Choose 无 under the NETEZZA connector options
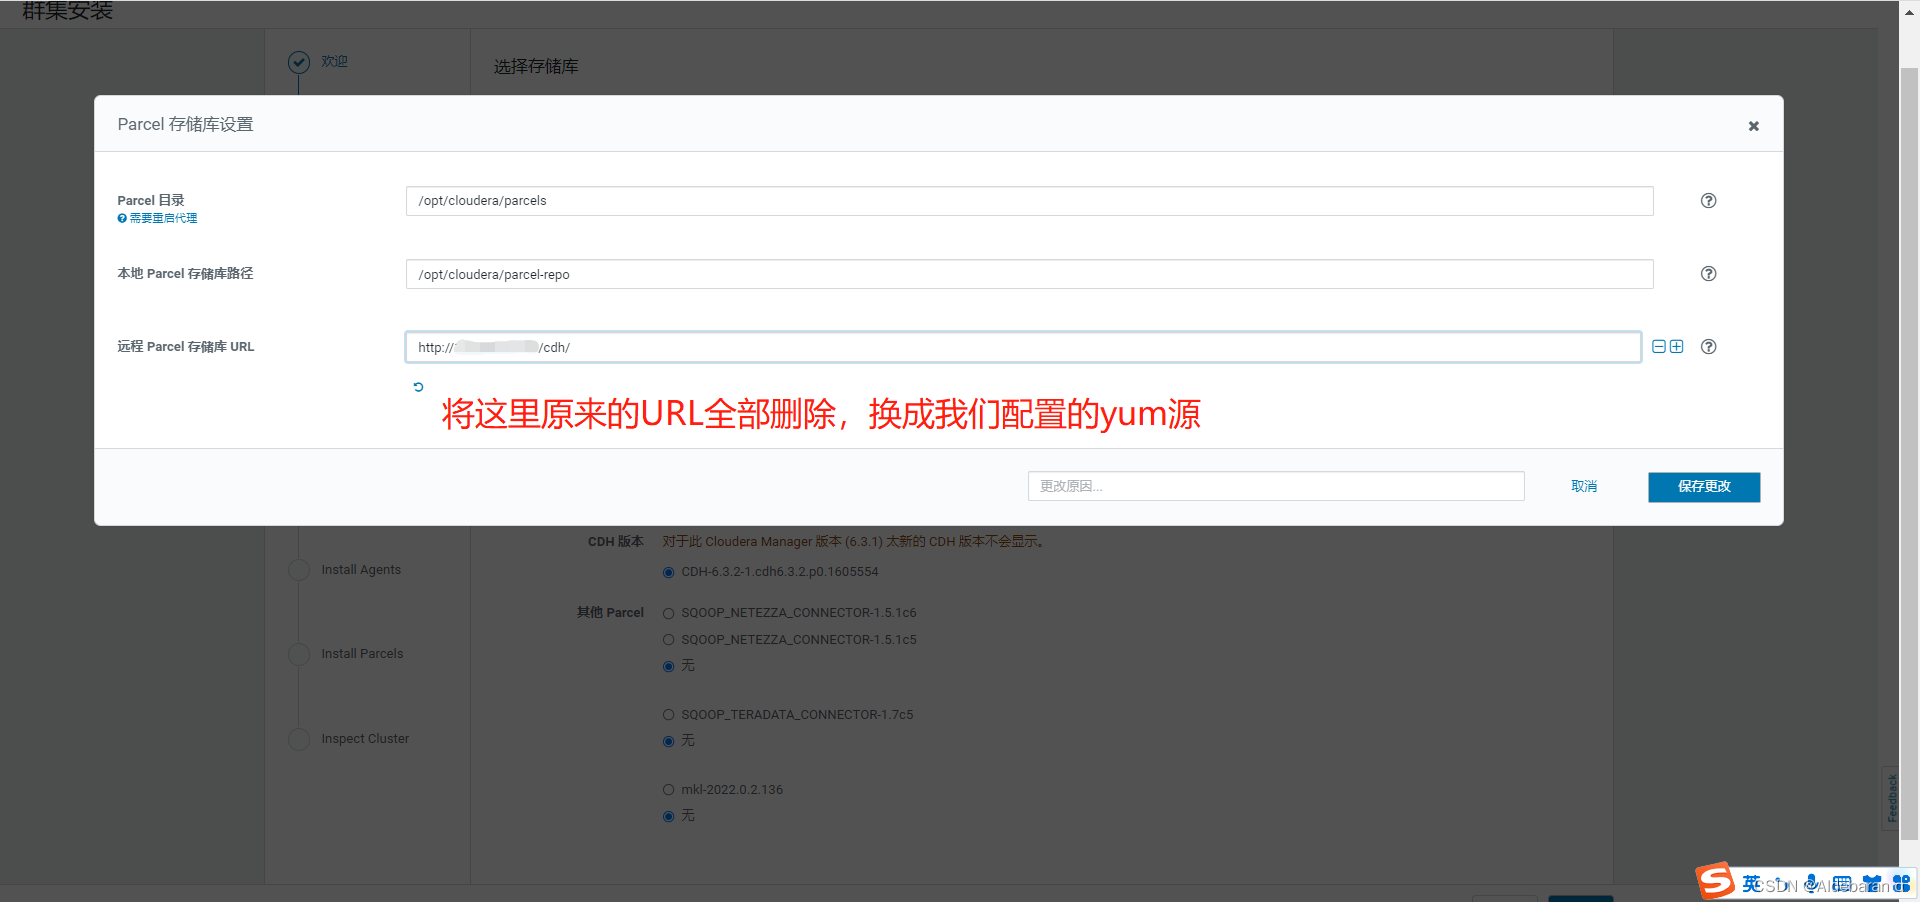 pyautogui.click(x=668, y=667)
